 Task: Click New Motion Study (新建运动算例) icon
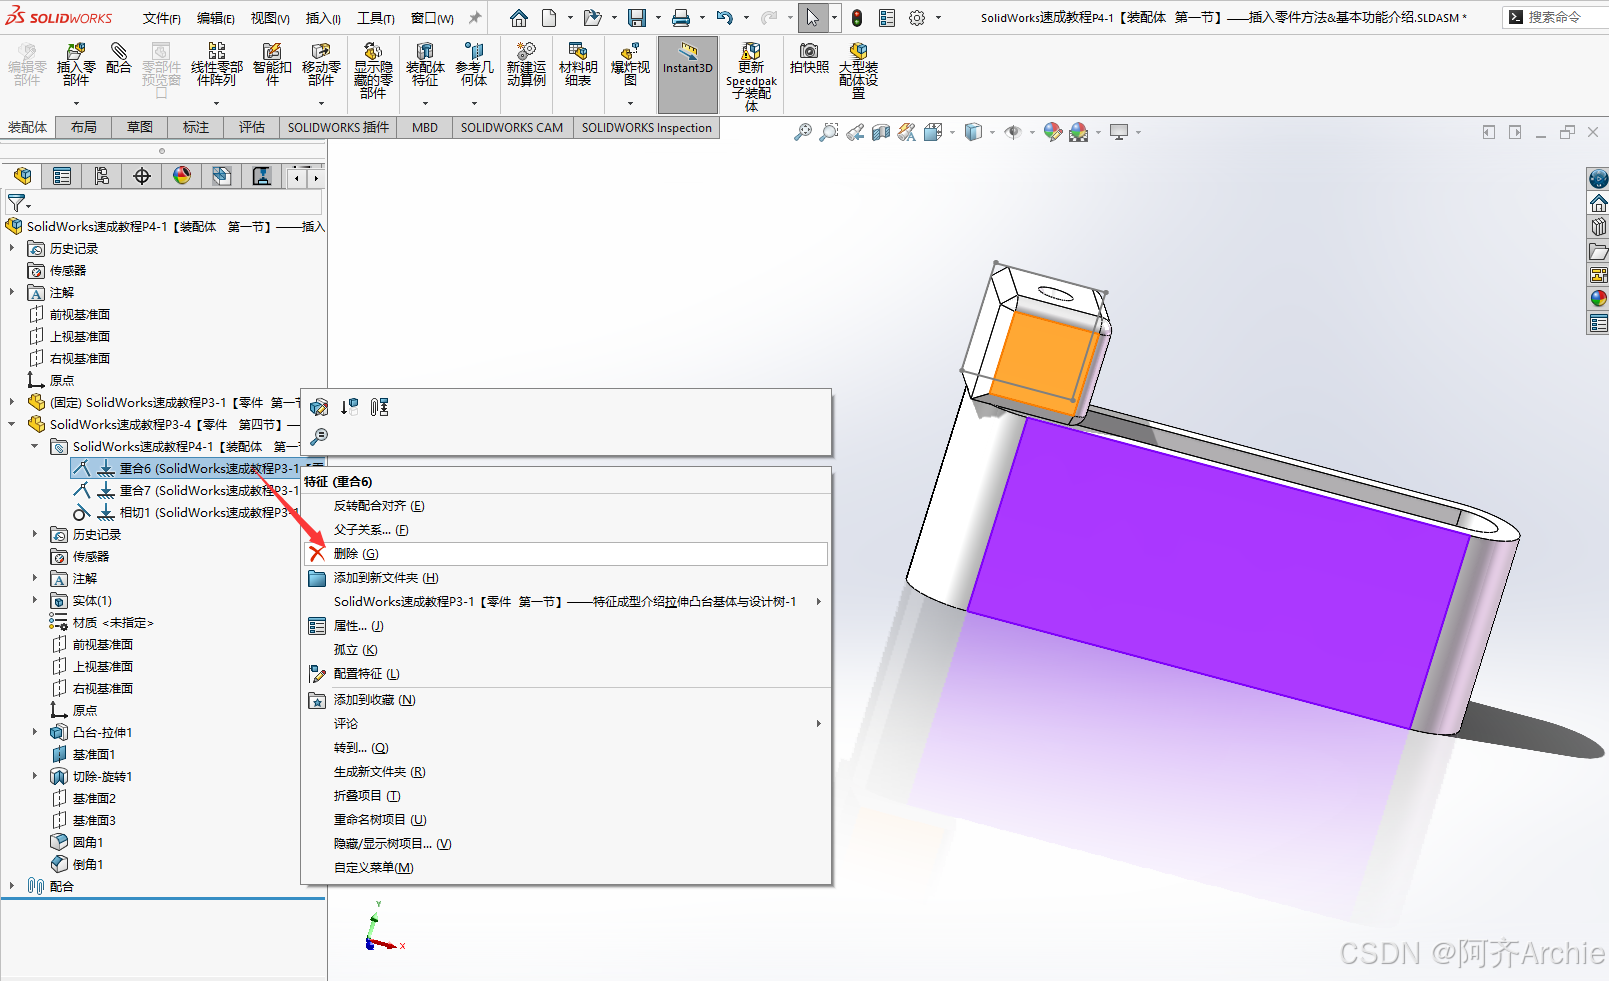(526, 65)
